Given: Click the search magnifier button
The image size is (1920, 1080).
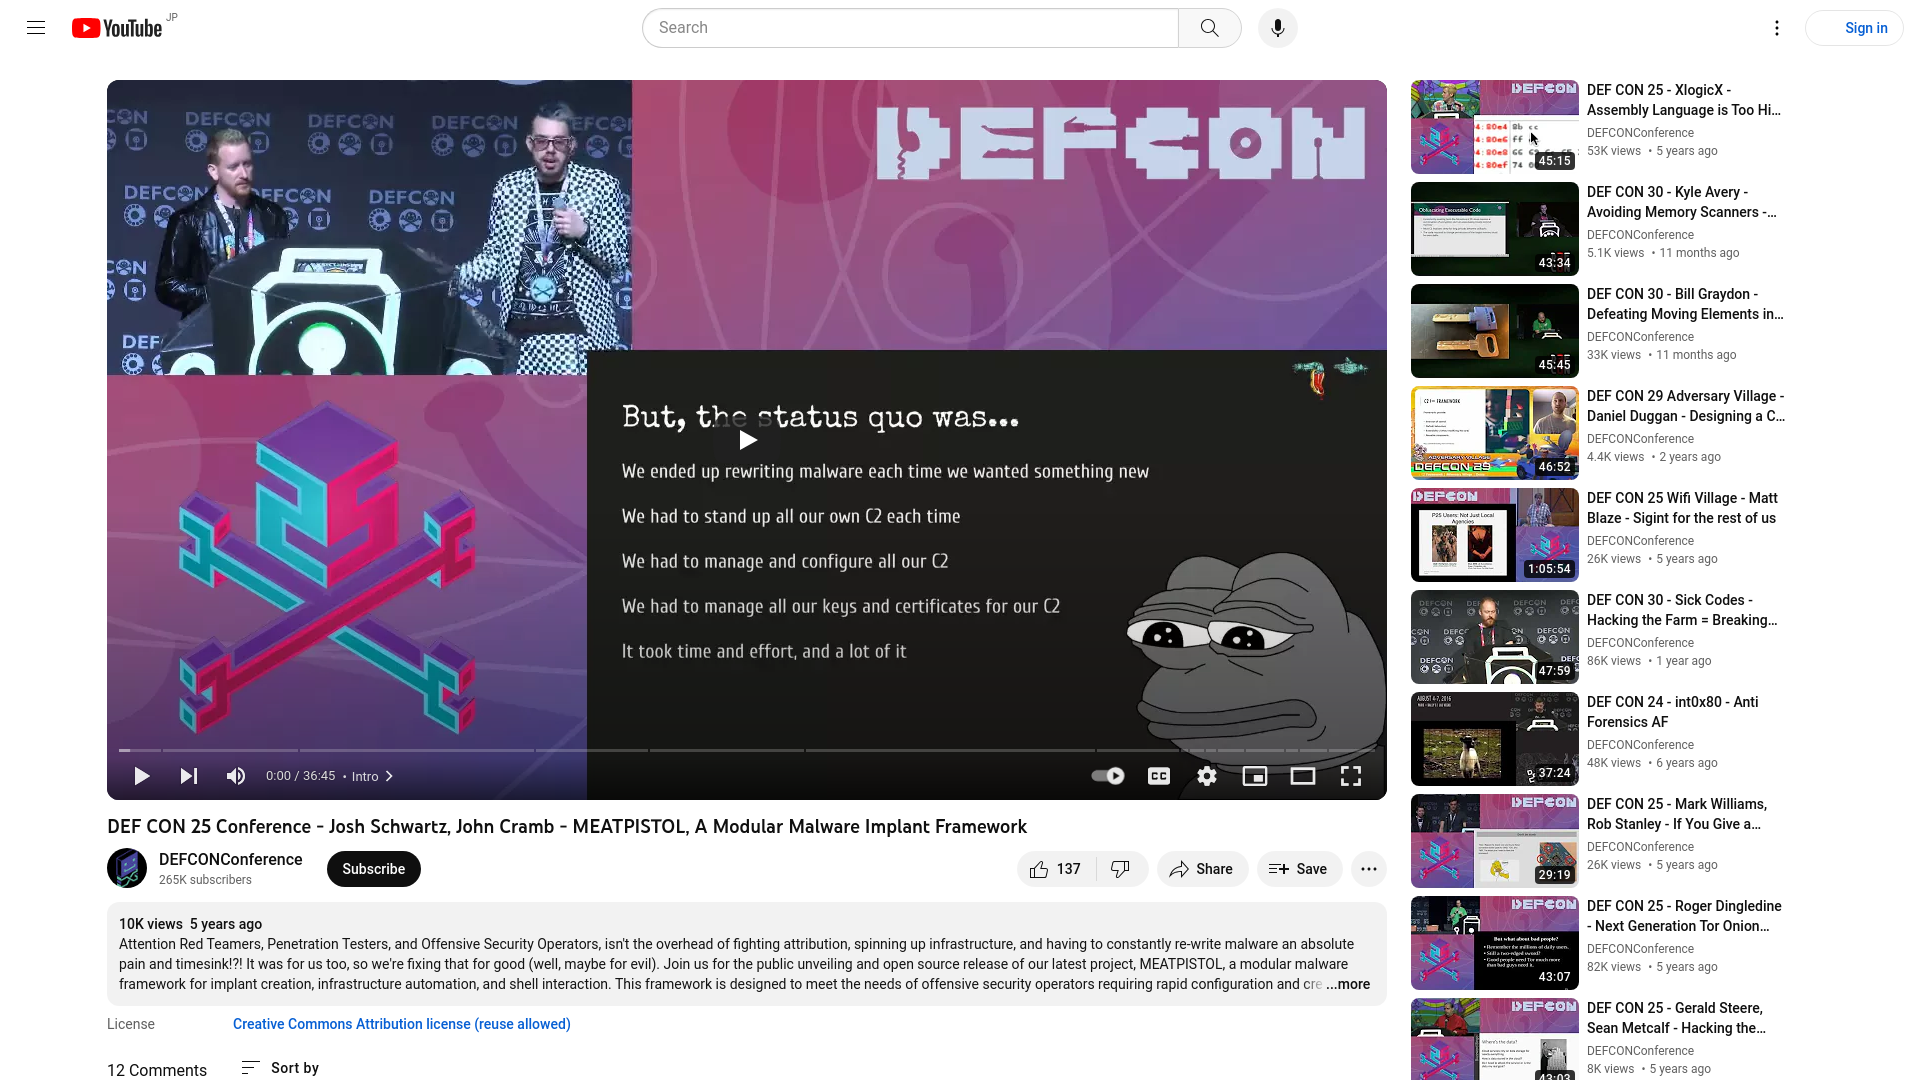Looking at the screenshot, I should pyautogui.click(x=1210, y=28).
